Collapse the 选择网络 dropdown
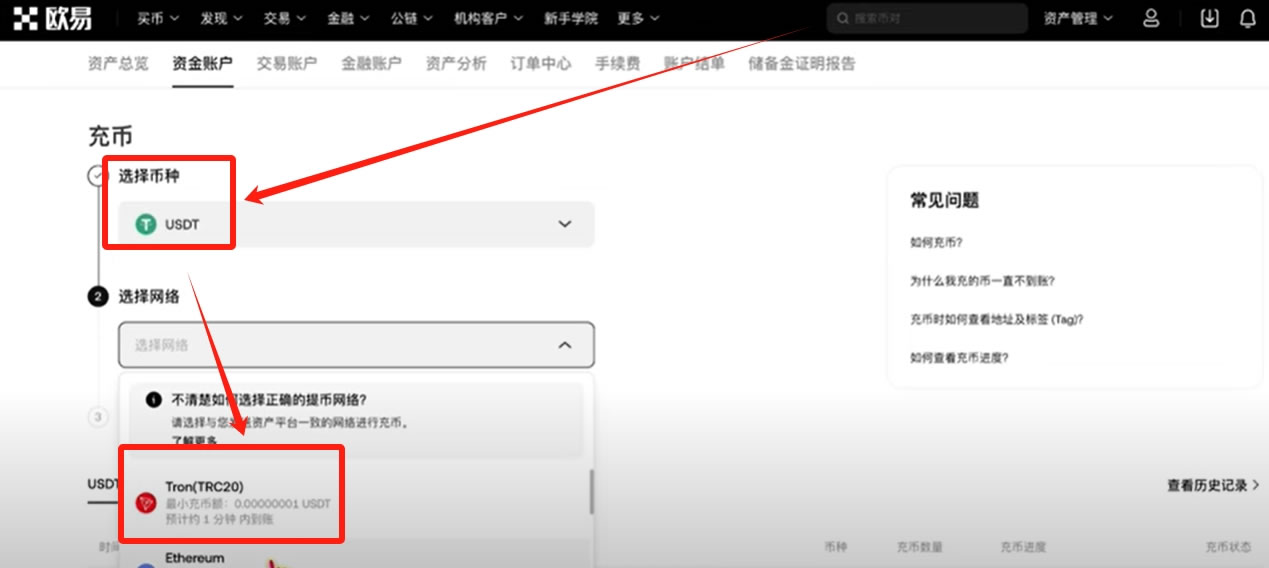The width and height of the screenshot is (1269, 568). click(x=356, y=345)
